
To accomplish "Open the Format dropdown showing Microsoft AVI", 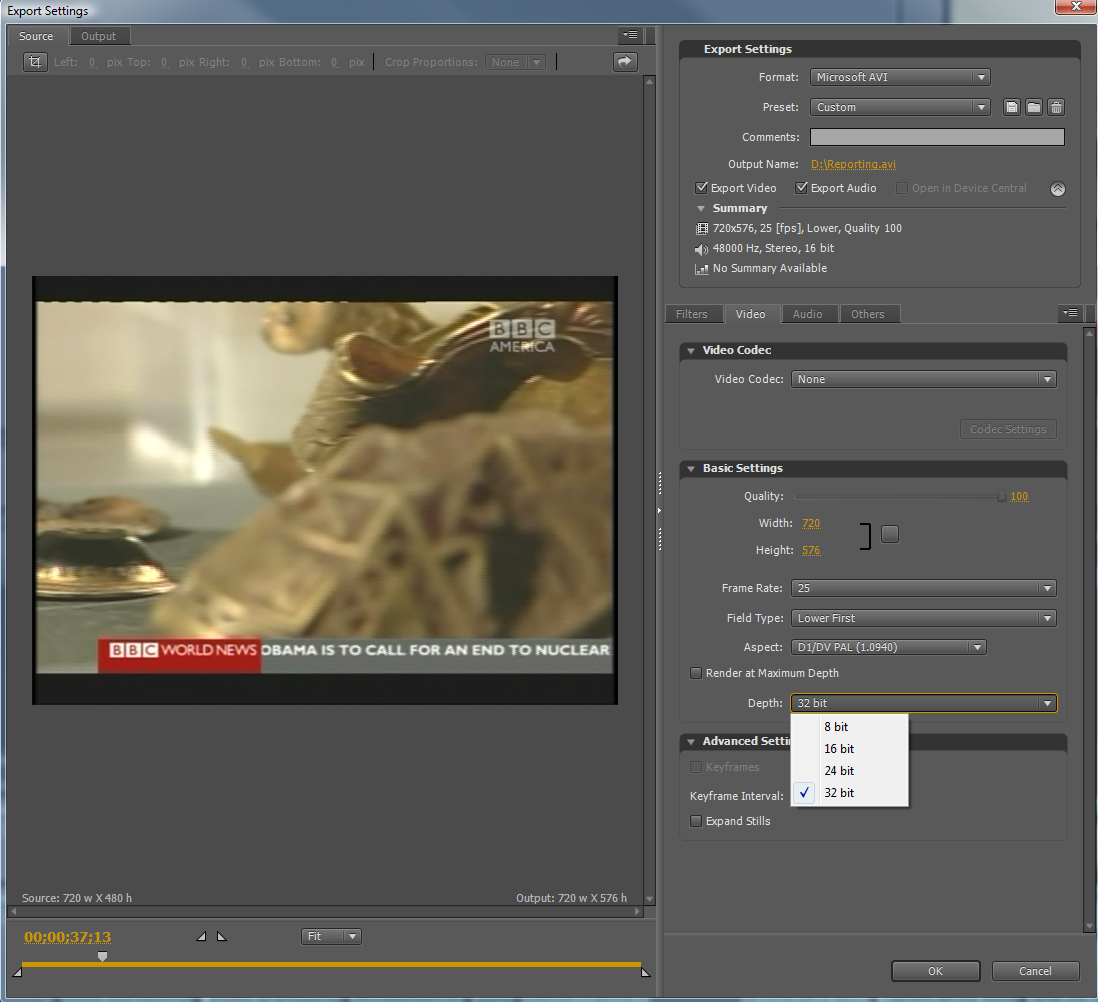I will pos(900,77).
